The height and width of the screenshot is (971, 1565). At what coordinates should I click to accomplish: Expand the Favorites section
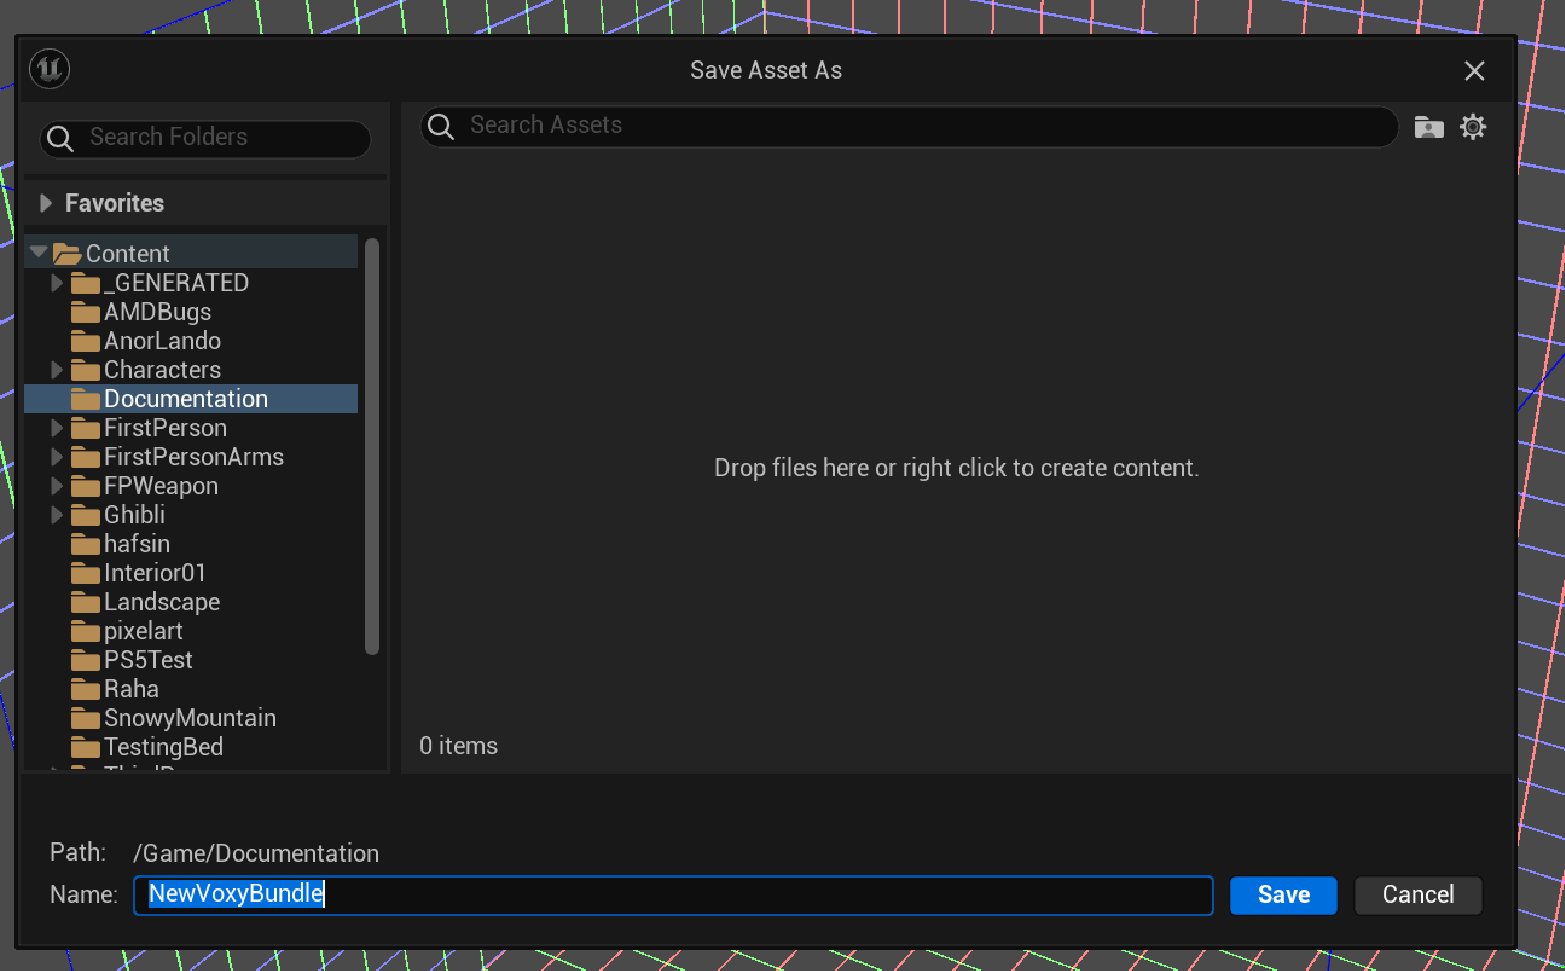46,203
